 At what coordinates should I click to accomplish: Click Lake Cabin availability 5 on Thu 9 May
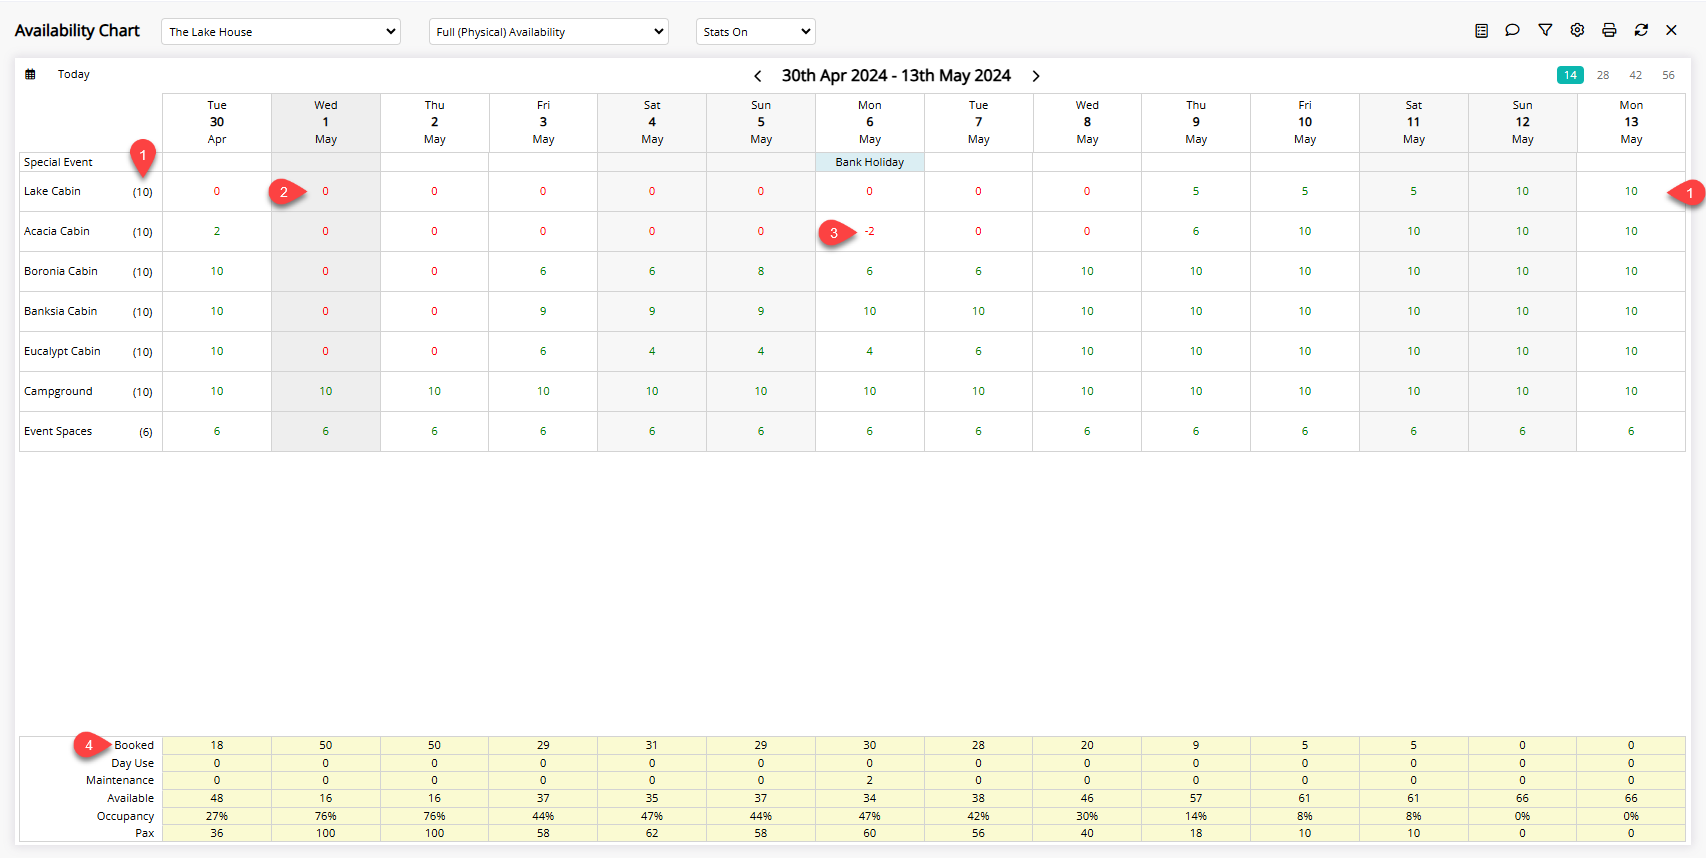[x=1196, y=191]
